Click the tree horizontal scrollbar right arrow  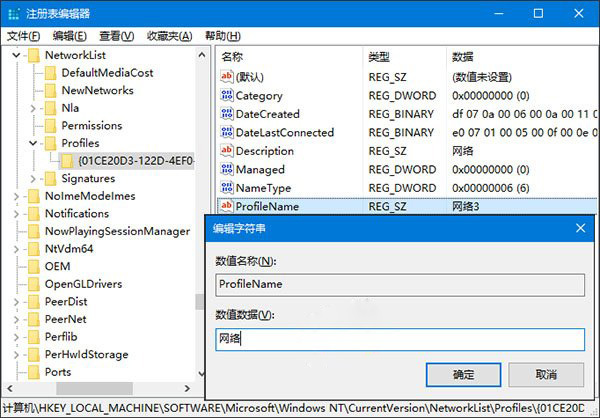187,389
